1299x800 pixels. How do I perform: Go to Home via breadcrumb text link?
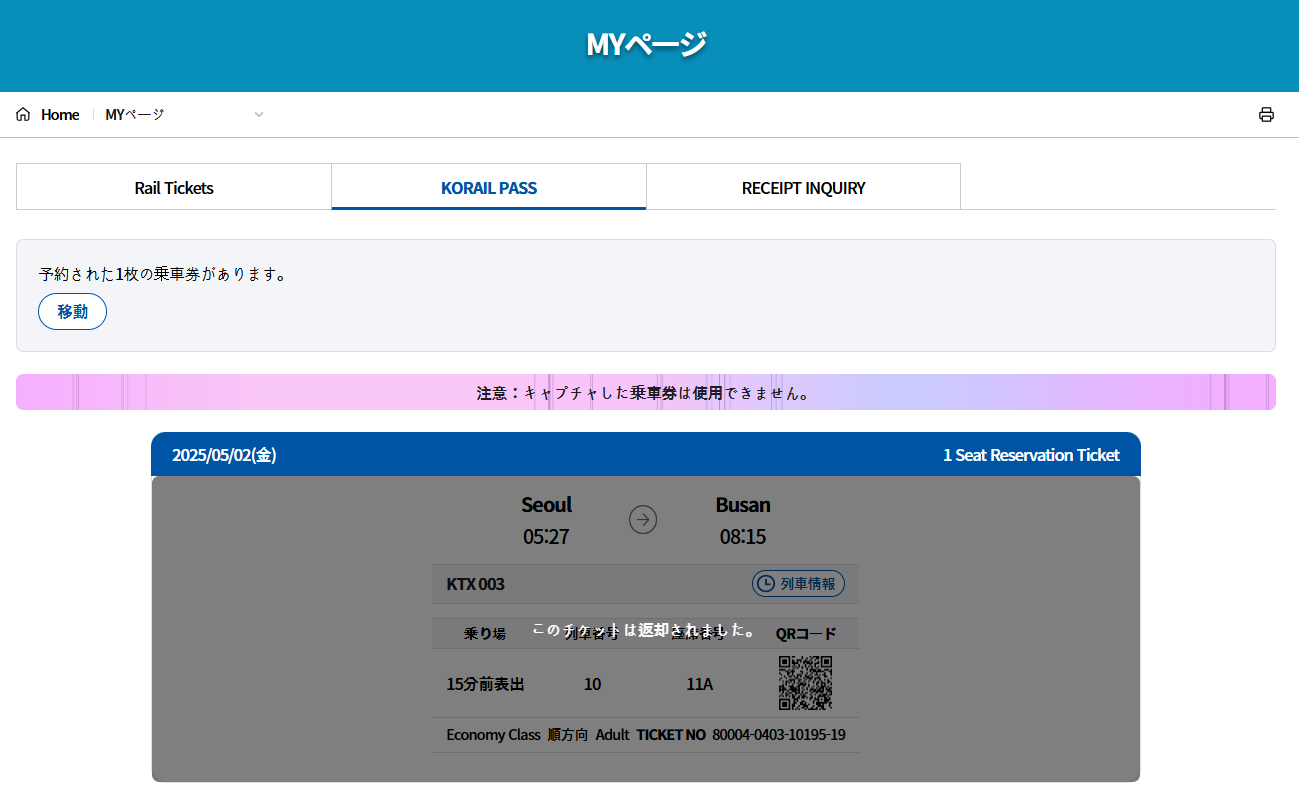[x=60, y=115]
